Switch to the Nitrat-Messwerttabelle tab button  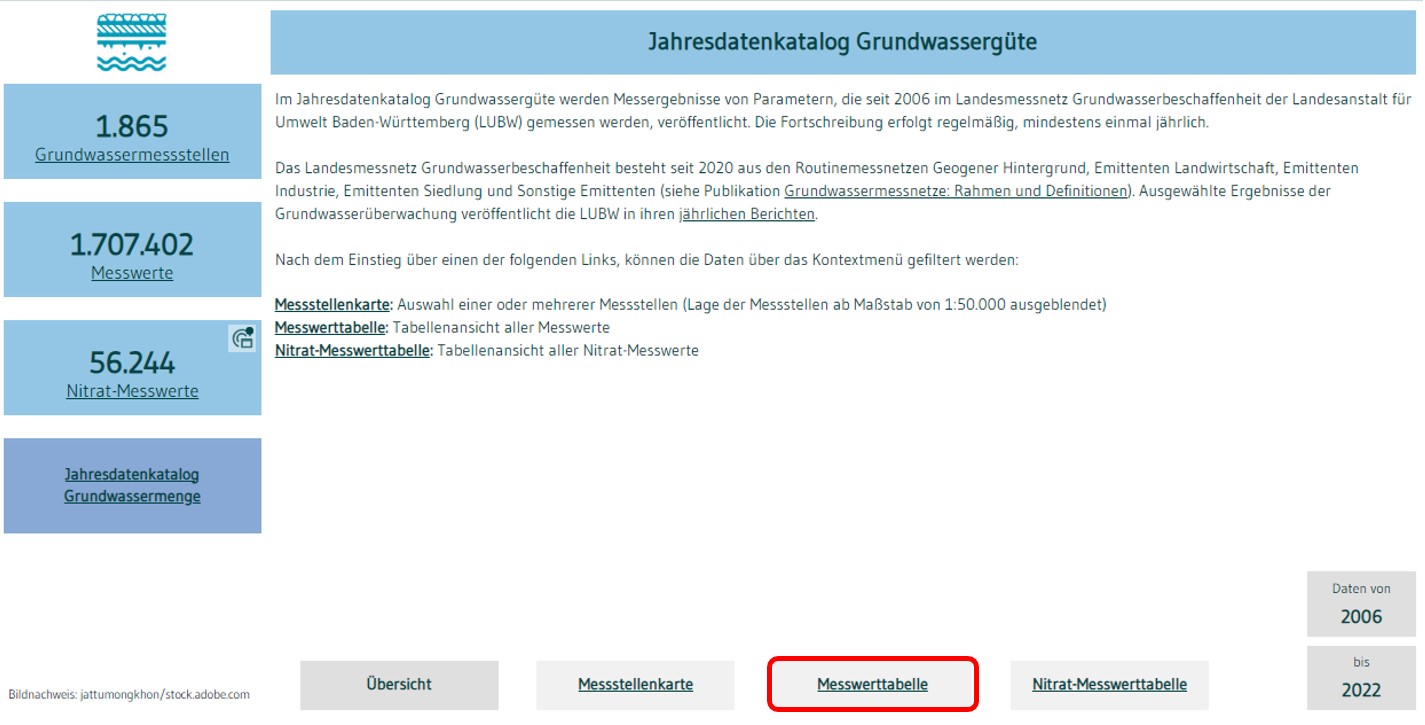point(1109,685)
